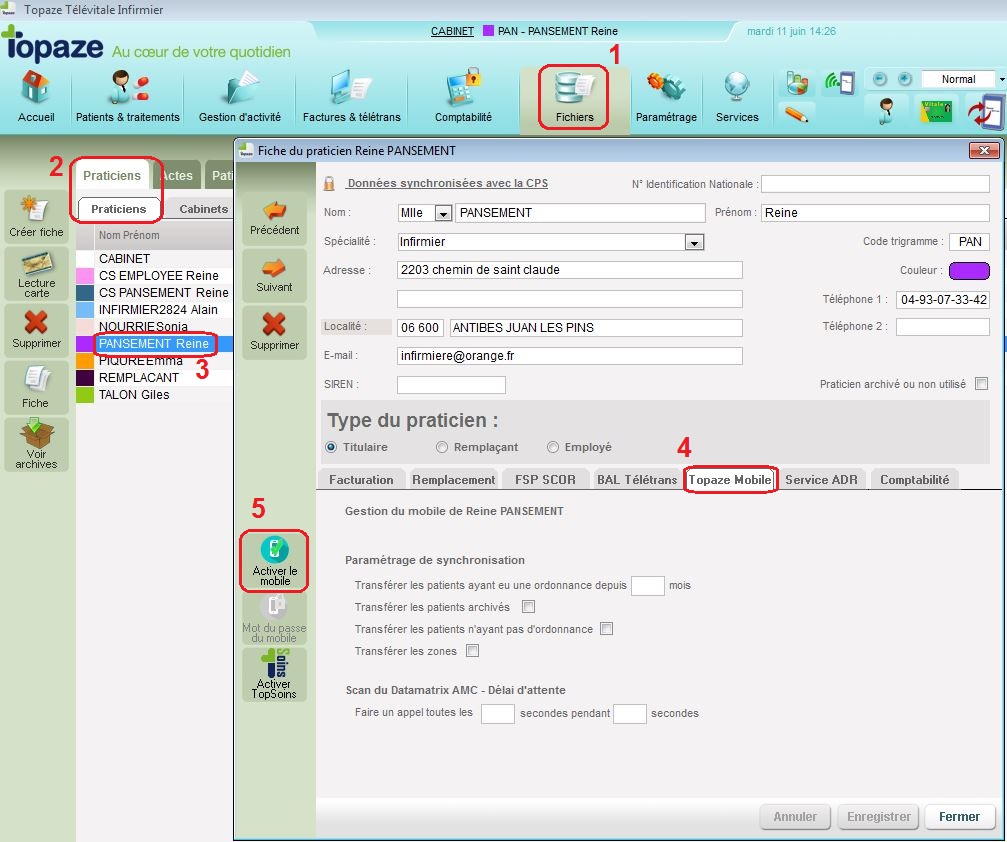Open the Spécialité Infirmier dropdown
This screenshot has width=1007, height=842.
point(694,242)
